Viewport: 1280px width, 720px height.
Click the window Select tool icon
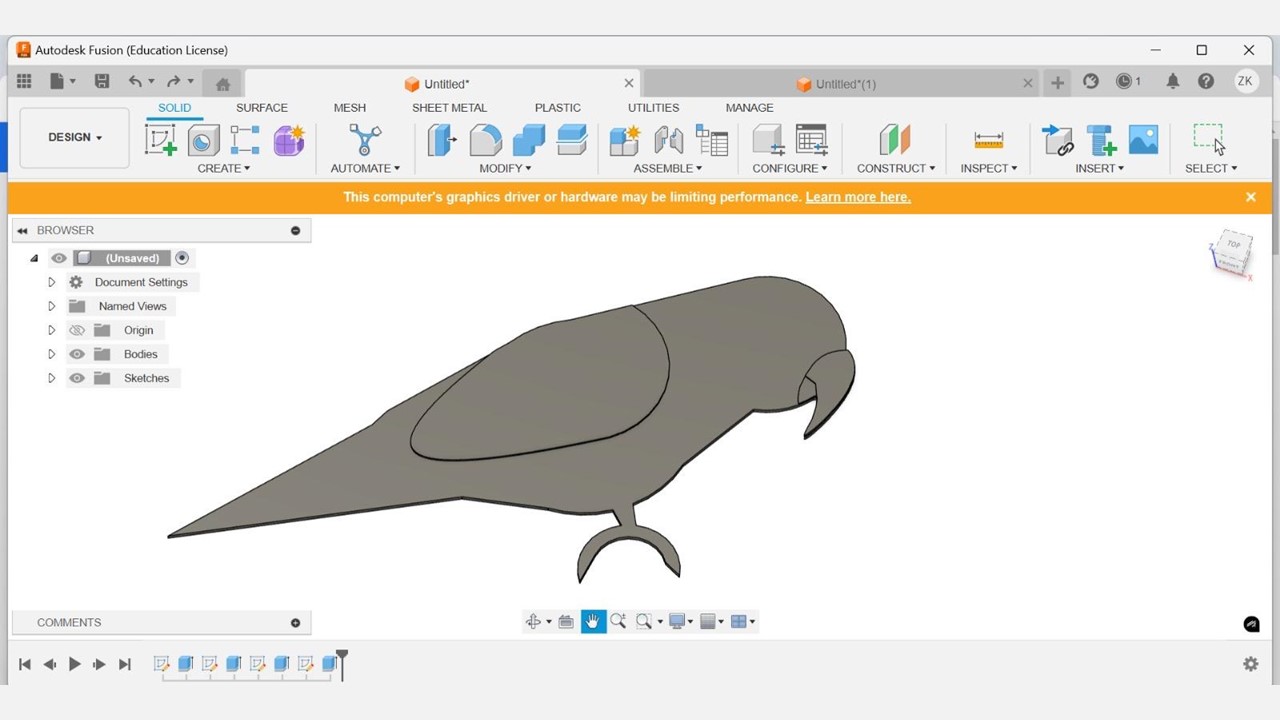[1208, 139]
